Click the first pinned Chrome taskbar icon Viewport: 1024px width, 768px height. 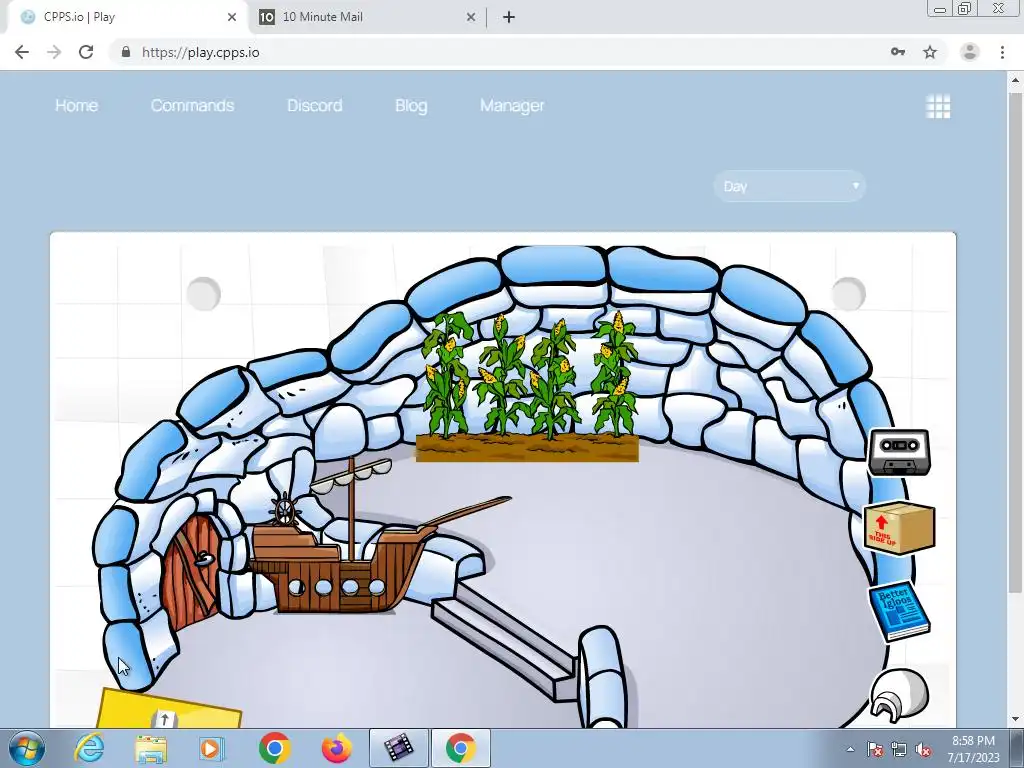click(274, 748)
